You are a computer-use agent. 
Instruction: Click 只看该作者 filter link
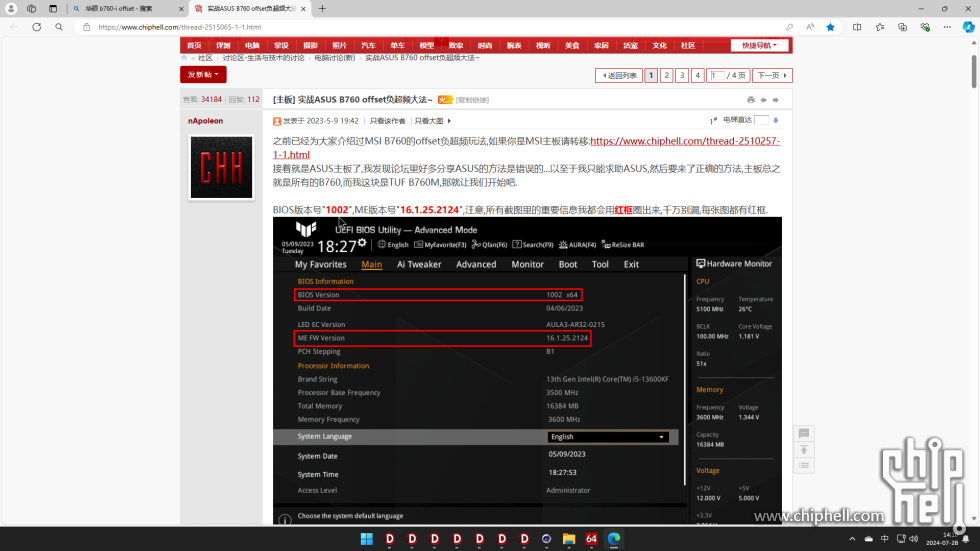pos(388,121)
